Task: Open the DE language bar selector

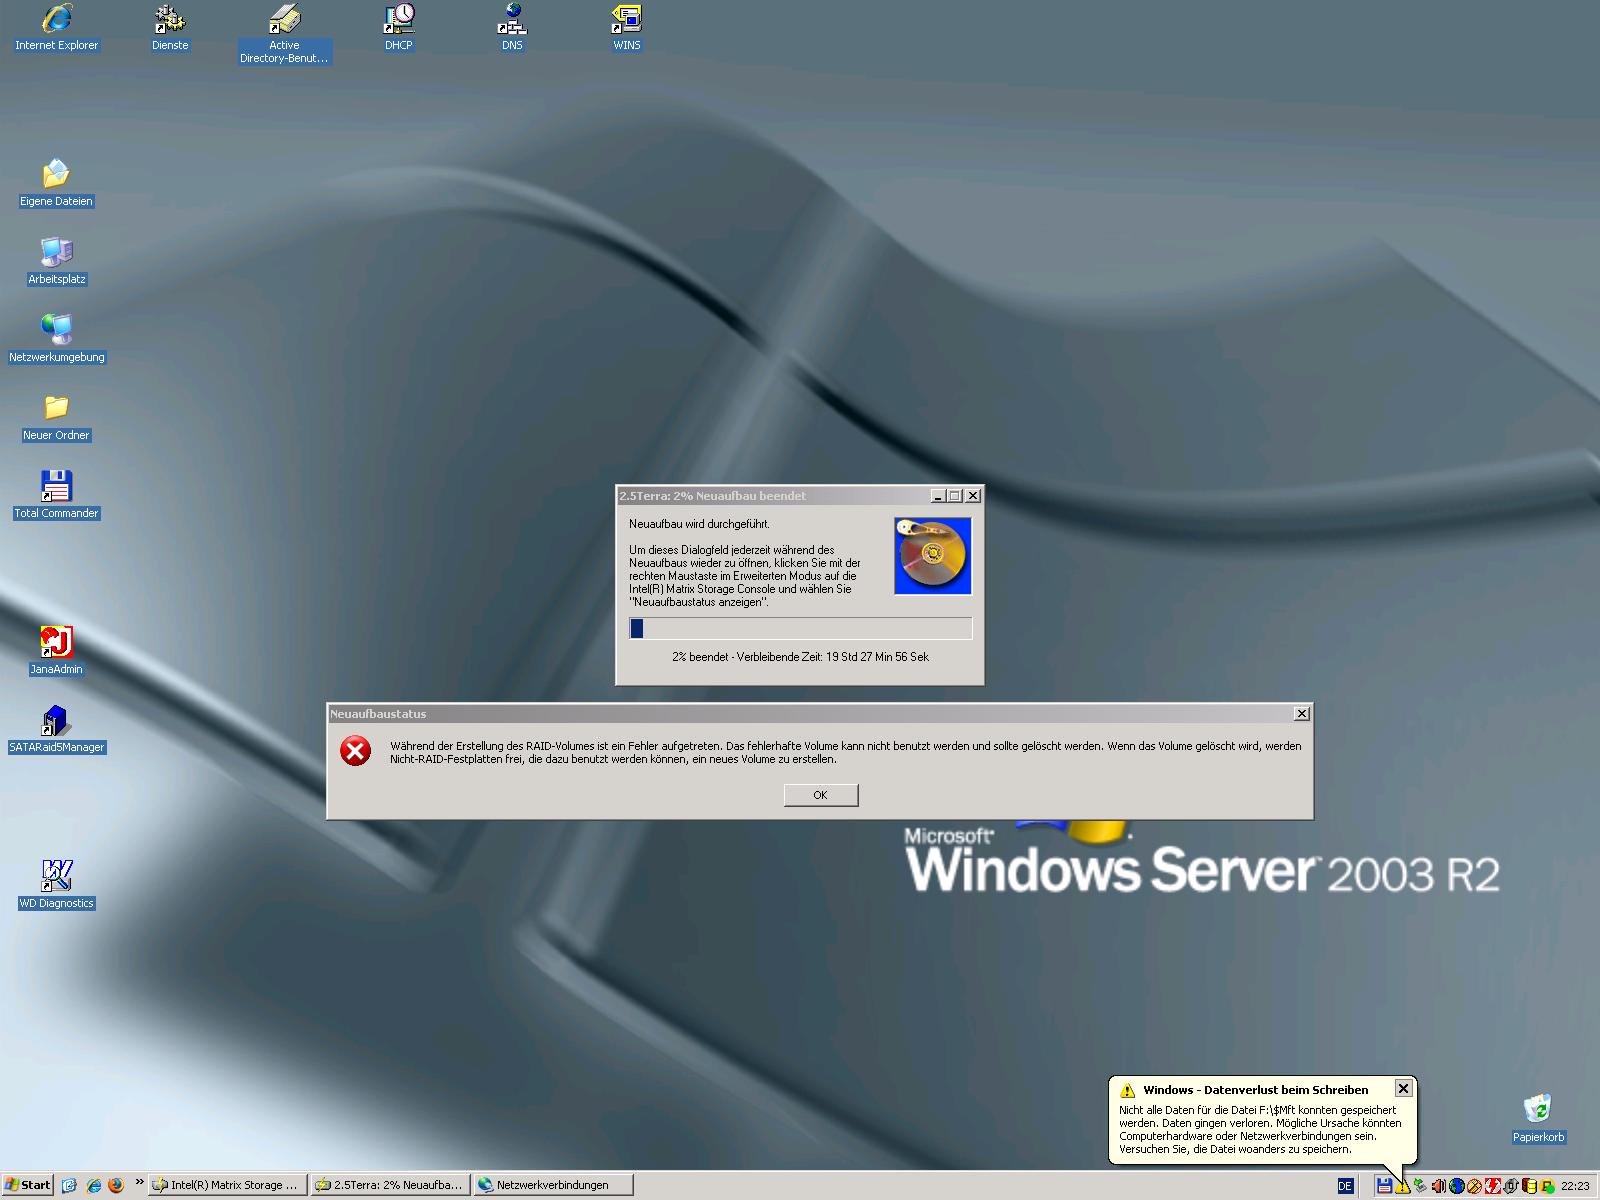Action: (1345, 1186)
